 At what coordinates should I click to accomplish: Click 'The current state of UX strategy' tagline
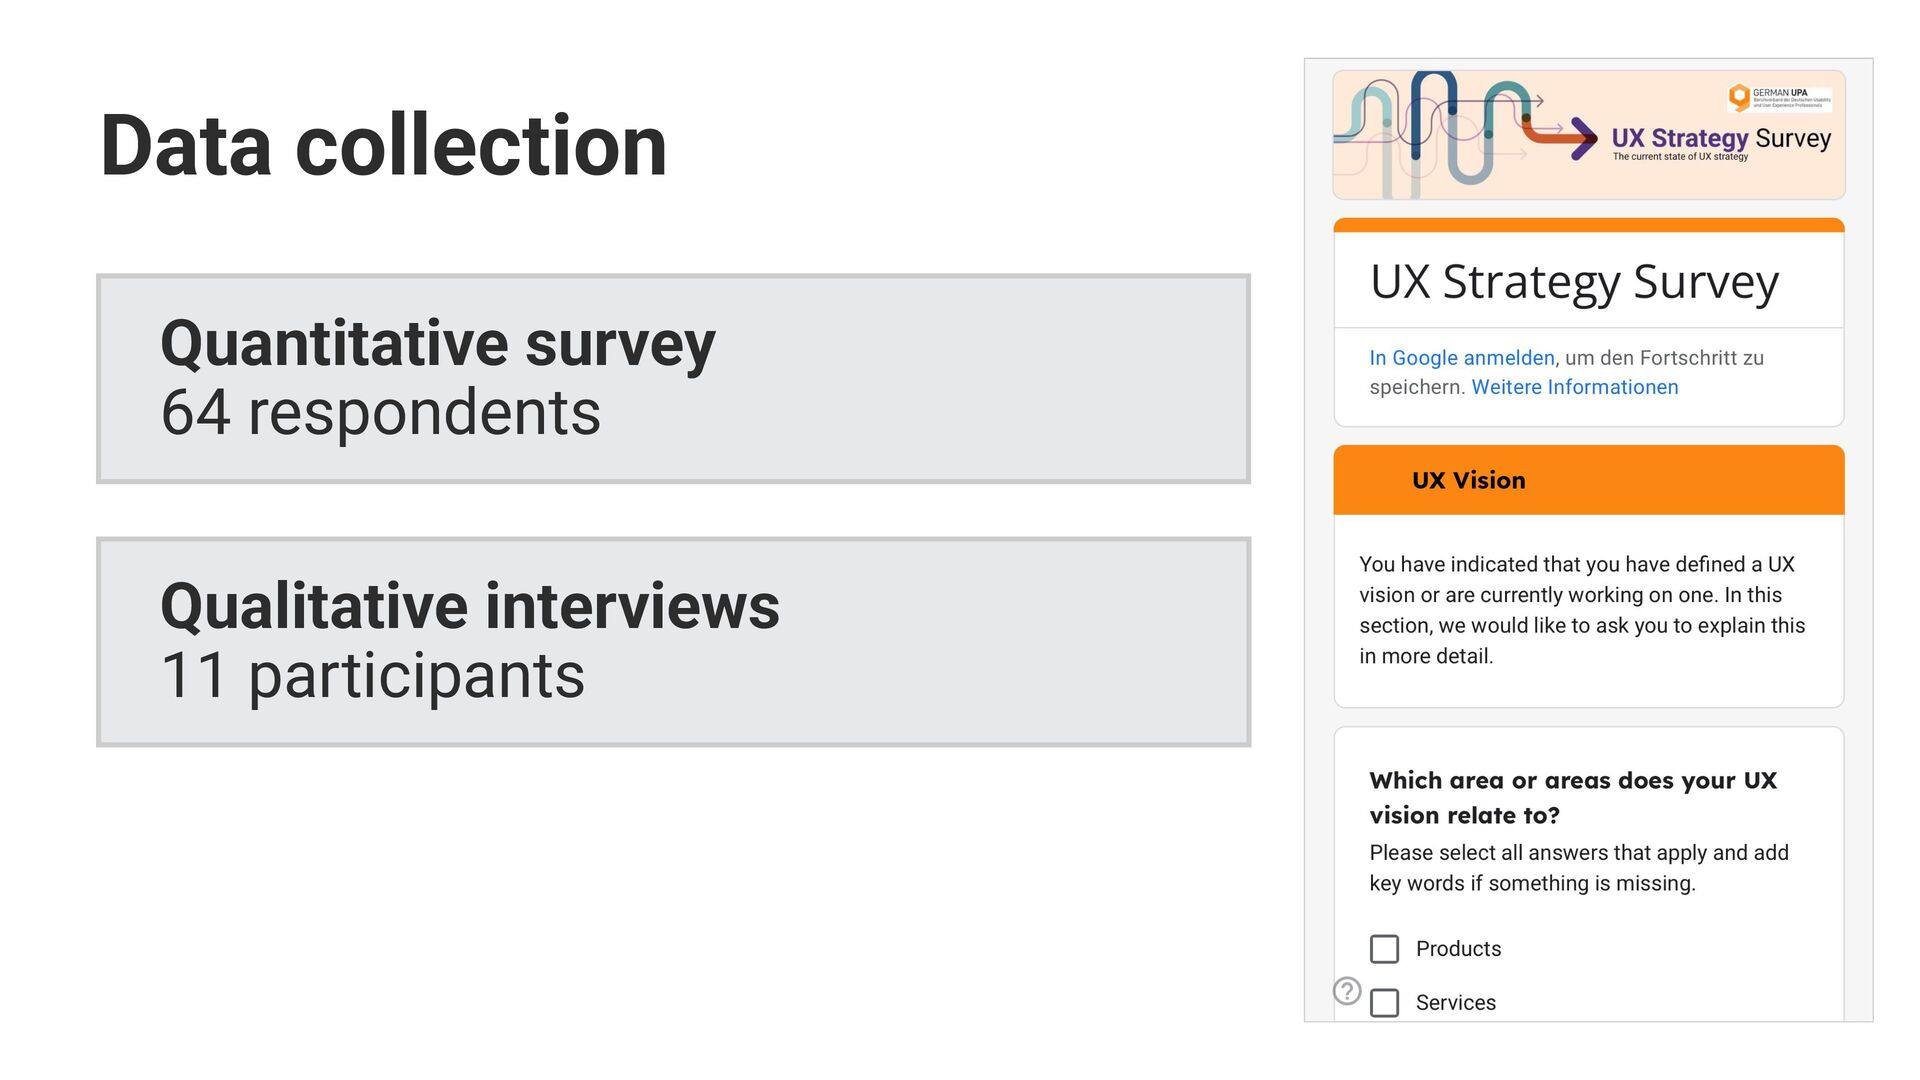coord(1680,157)
